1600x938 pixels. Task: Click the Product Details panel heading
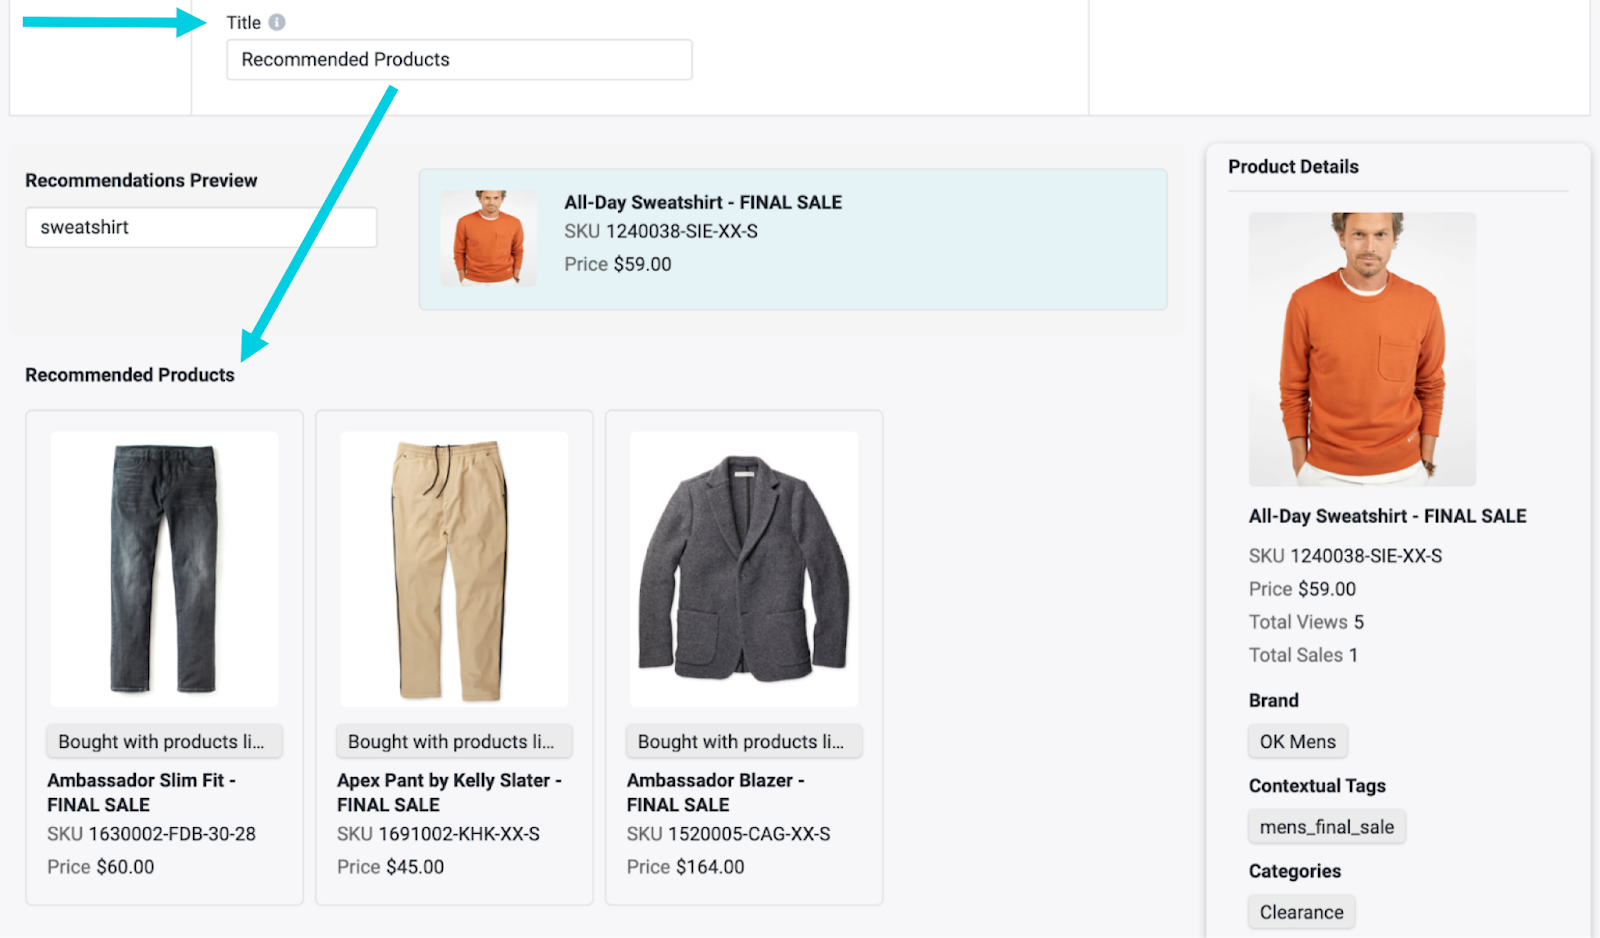pyautogui.click(x=1293, y=166)
